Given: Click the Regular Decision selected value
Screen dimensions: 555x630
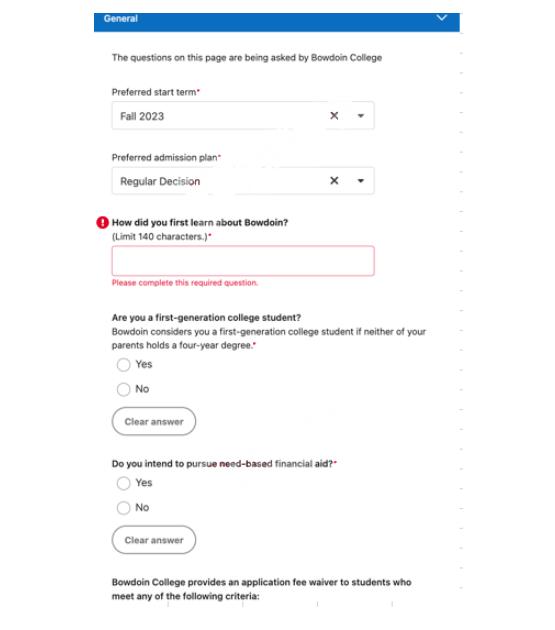Looking at the screenshot, I should coord(160,181).
